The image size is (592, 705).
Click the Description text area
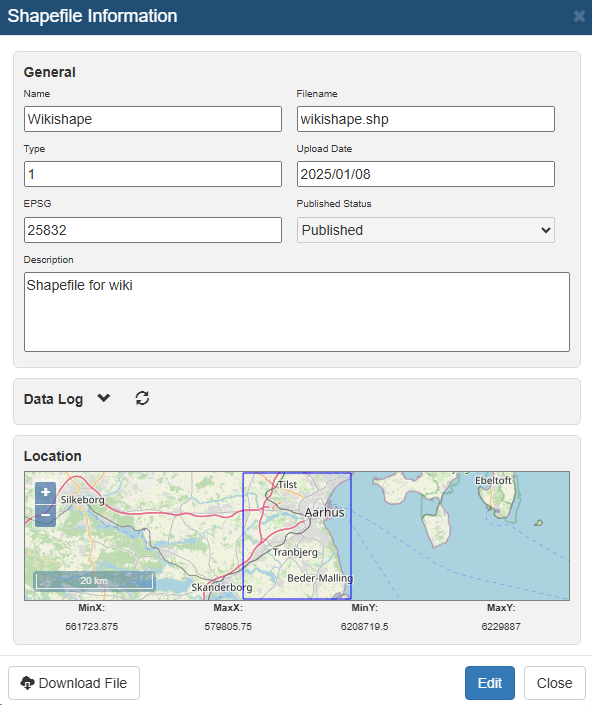point(297,312)
